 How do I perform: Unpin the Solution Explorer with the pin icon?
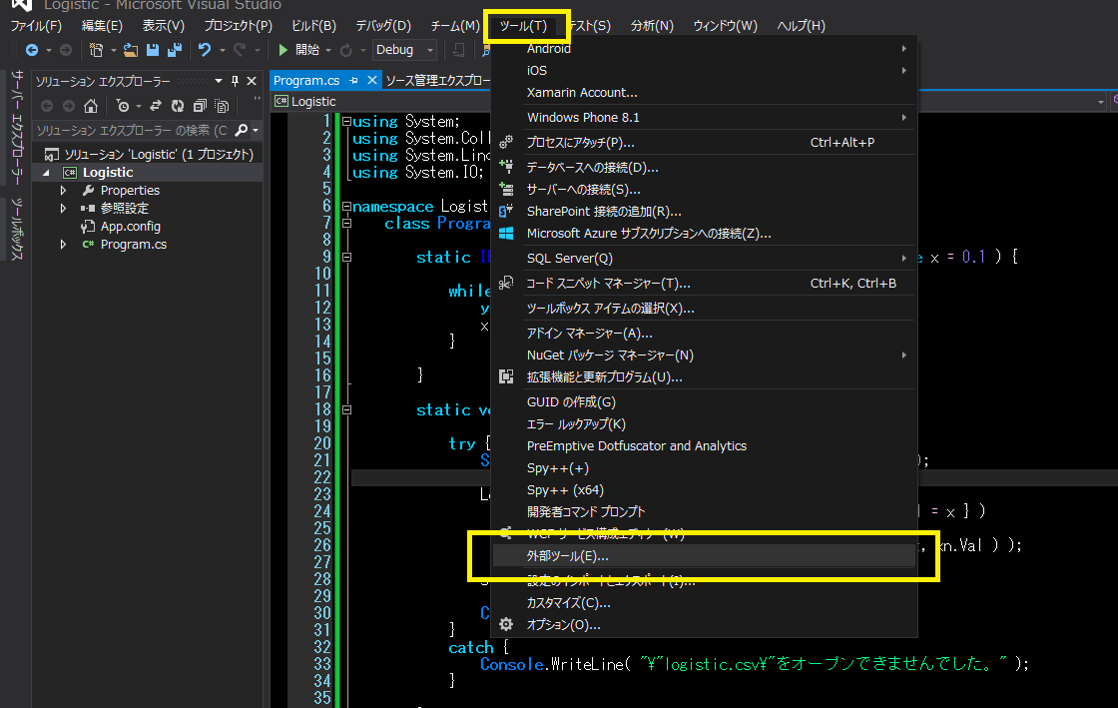[x=235, y=80]
